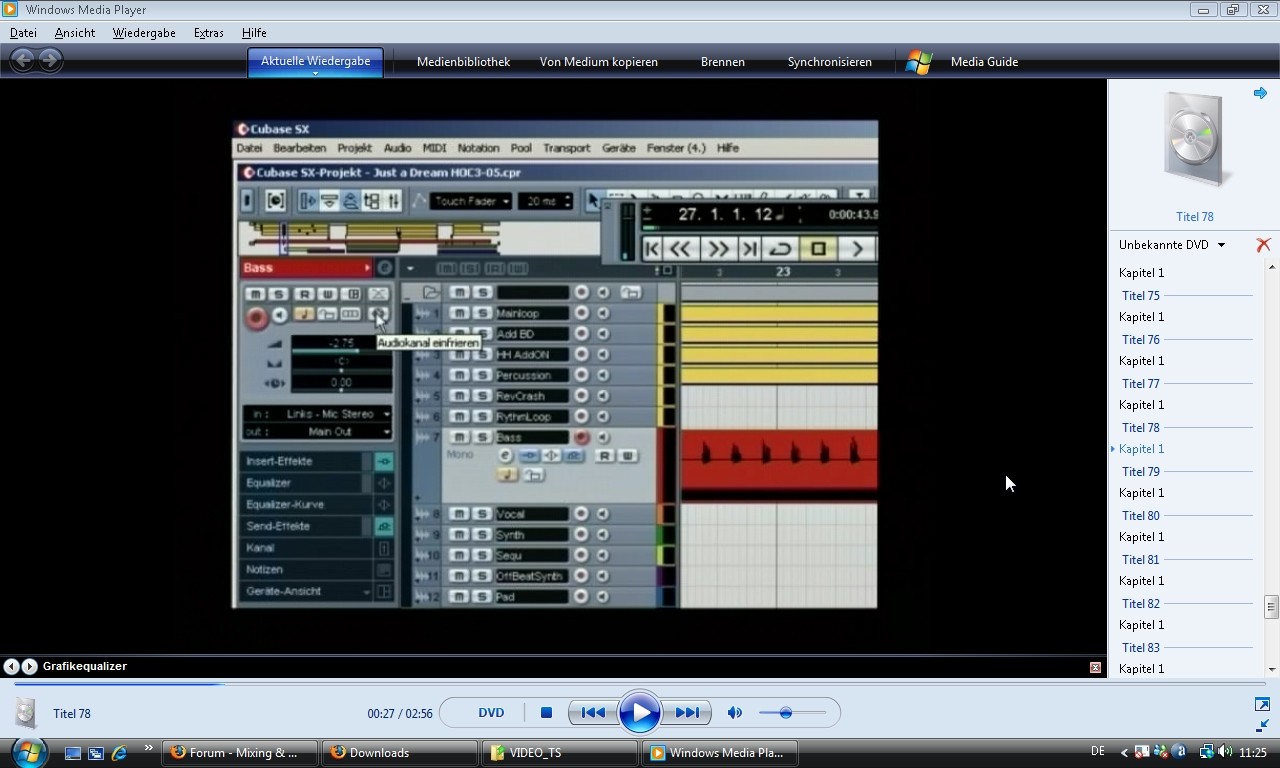Select the Synchronisieren tab

point(830,62)
